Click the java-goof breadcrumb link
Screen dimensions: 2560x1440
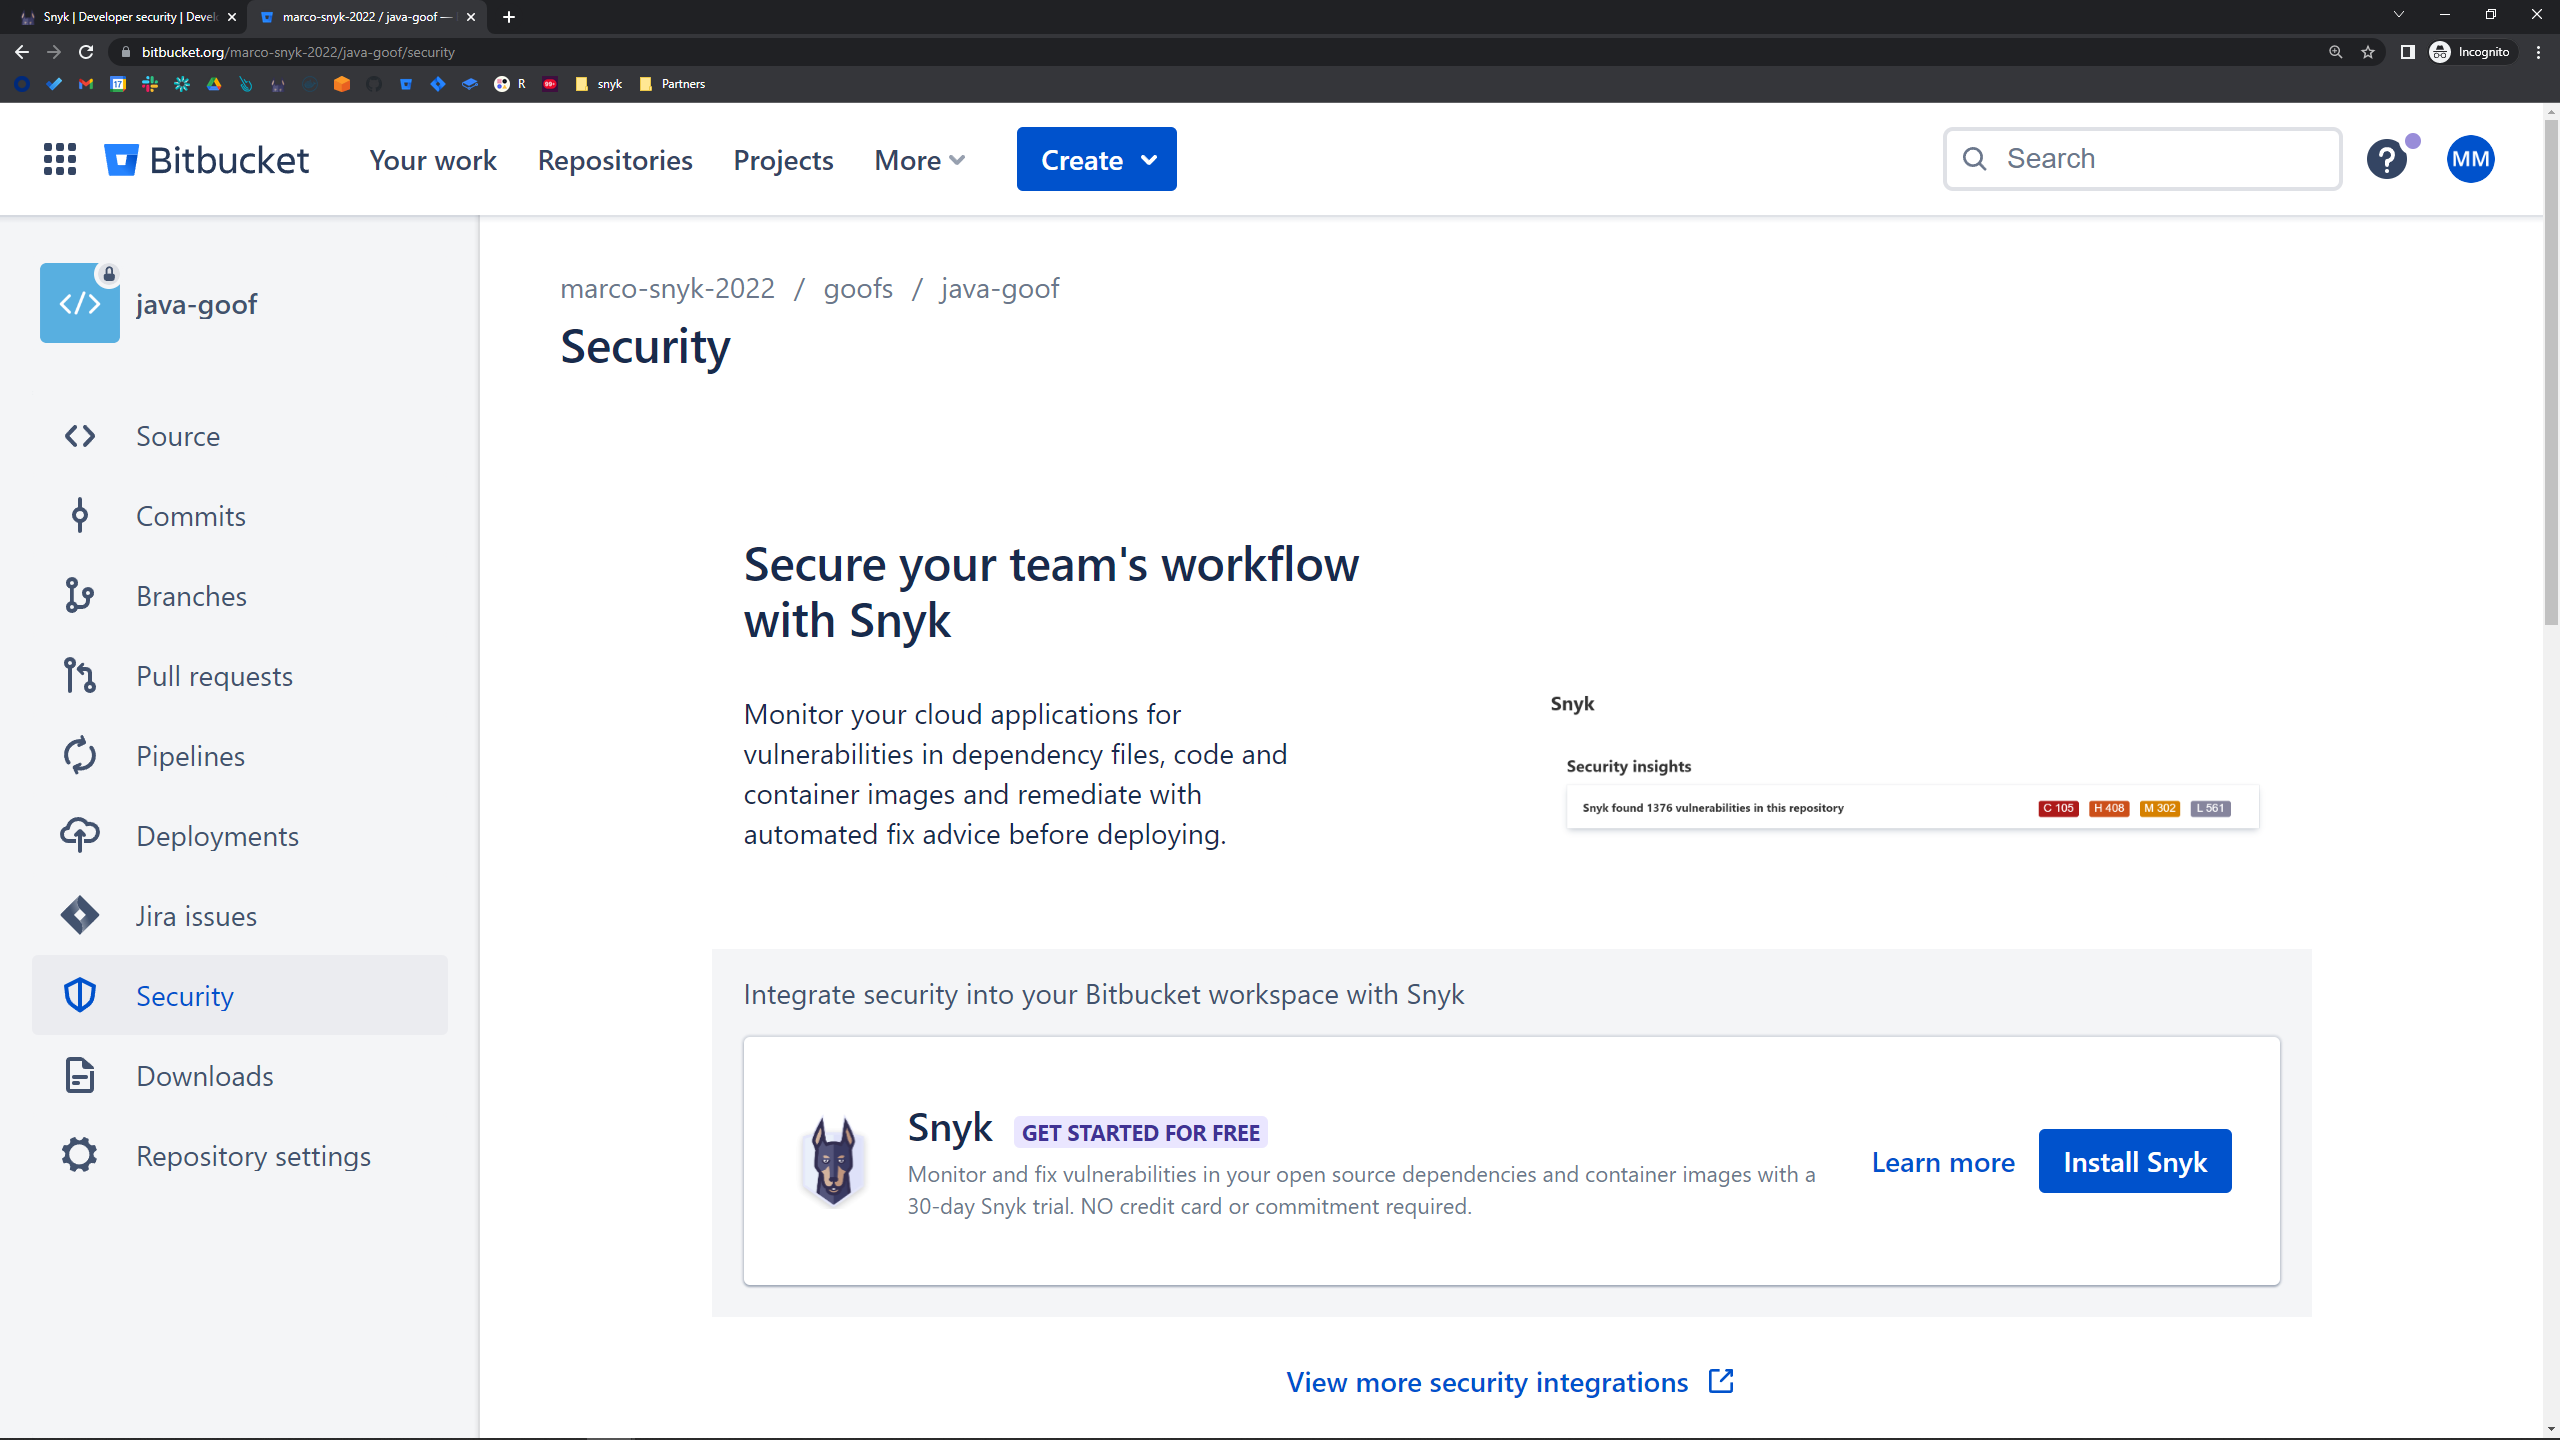(x=1000, y=288)
